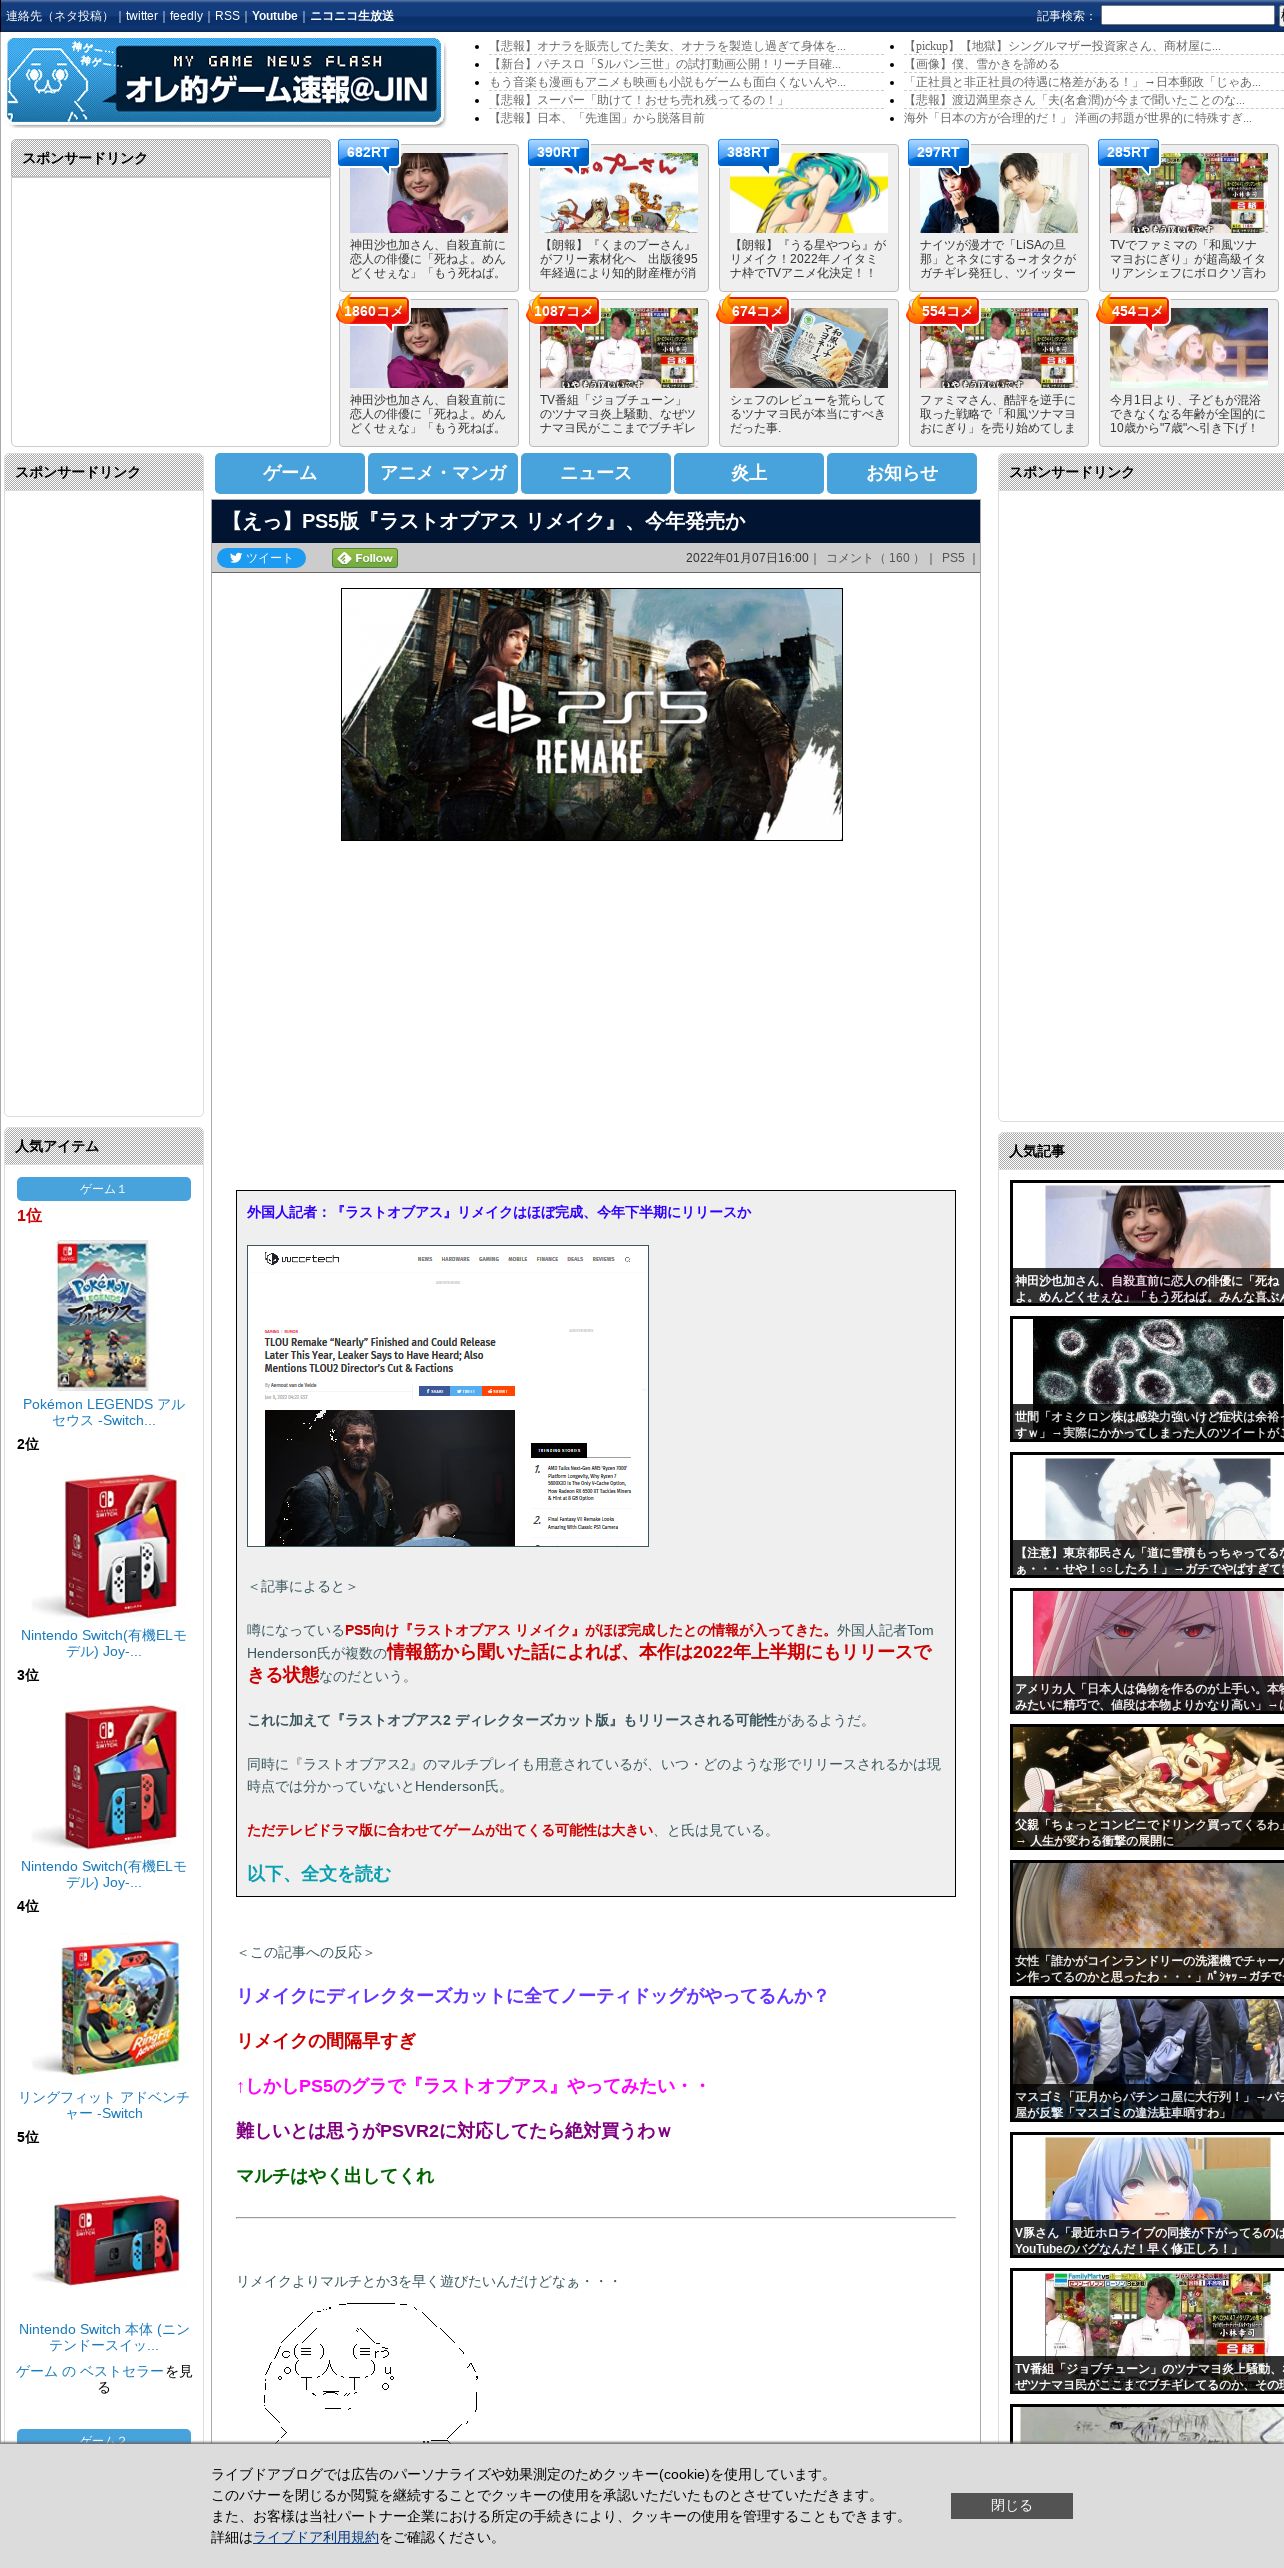Image resolution: width=1284 pixels, height=2568 pixels.
Task: Click headline 【悲報】日本、「先進国」から脱落目前
Action: [x=597, y=118]
